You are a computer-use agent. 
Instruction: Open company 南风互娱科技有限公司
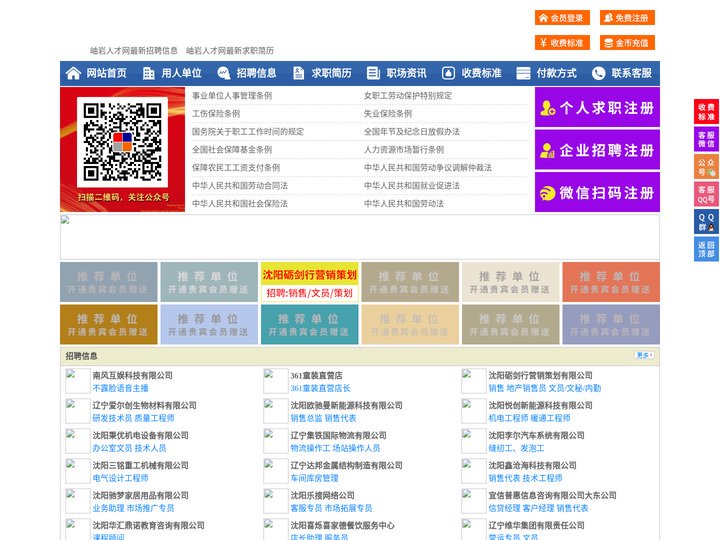coord(133,375)
